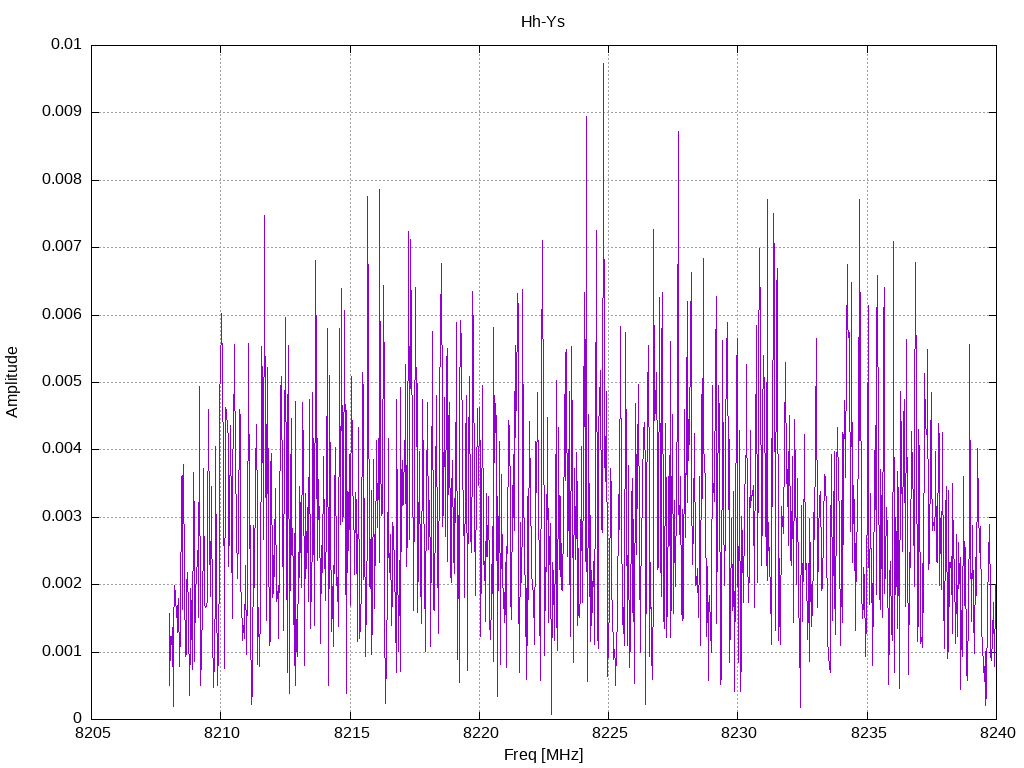Screen dimensions: 1024x768
Task: Click the y-axis value 0.004
Action: pyautogui.click(x=62, y=449)
